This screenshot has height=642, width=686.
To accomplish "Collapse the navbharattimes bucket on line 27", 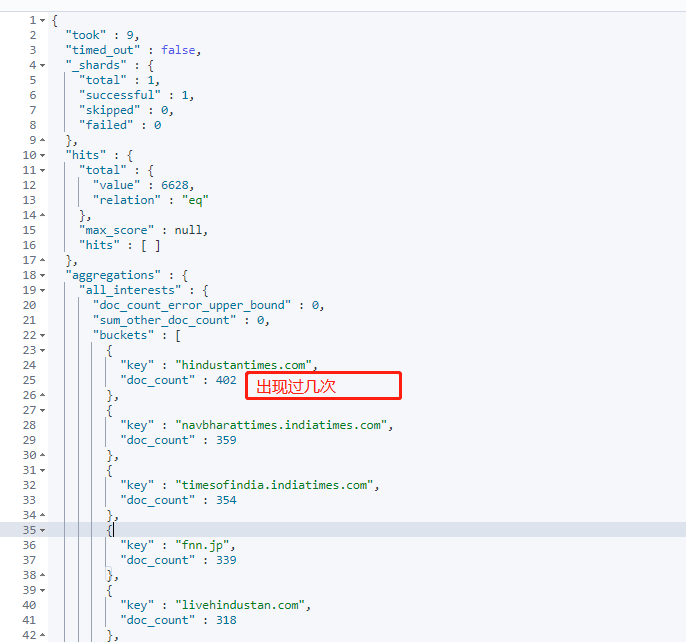I will (42, 410).
